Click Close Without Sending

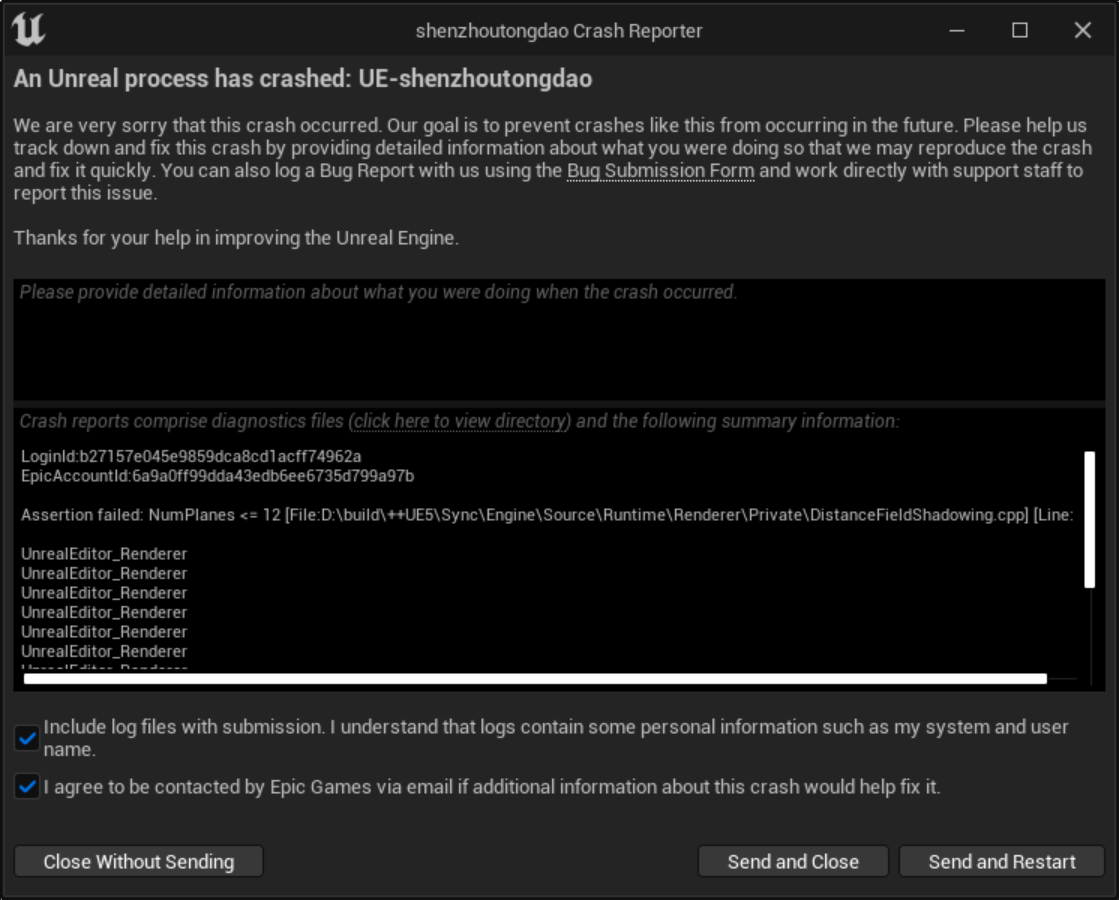tap(138, 861)
